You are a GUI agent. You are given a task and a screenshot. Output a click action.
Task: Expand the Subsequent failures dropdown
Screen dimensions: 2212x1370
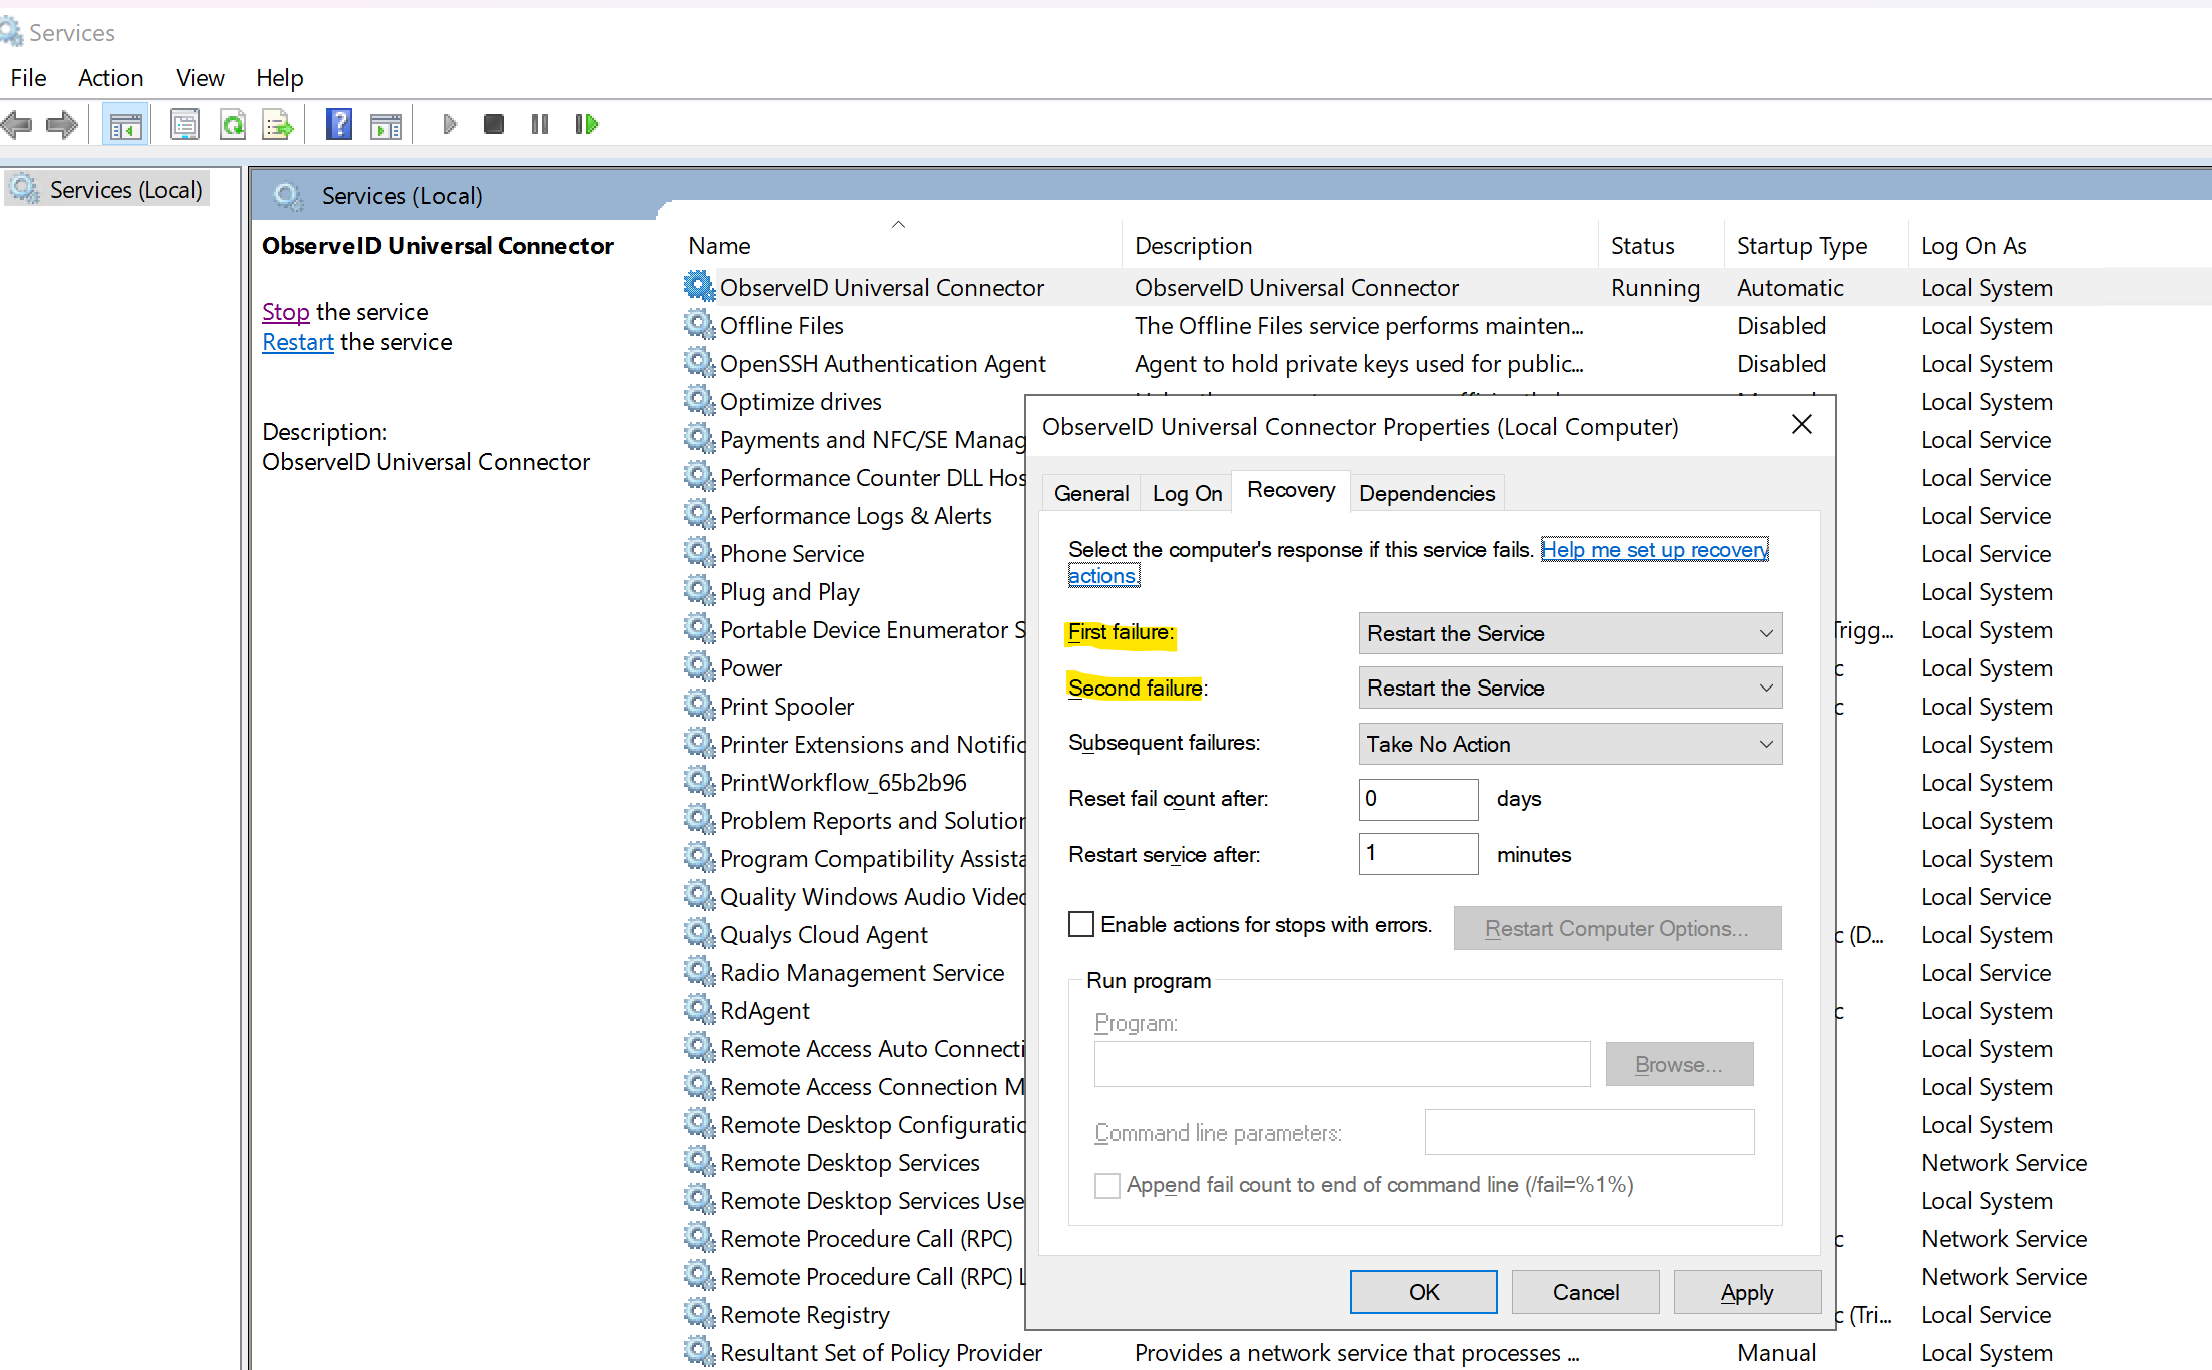click(x=1569, y=744)
